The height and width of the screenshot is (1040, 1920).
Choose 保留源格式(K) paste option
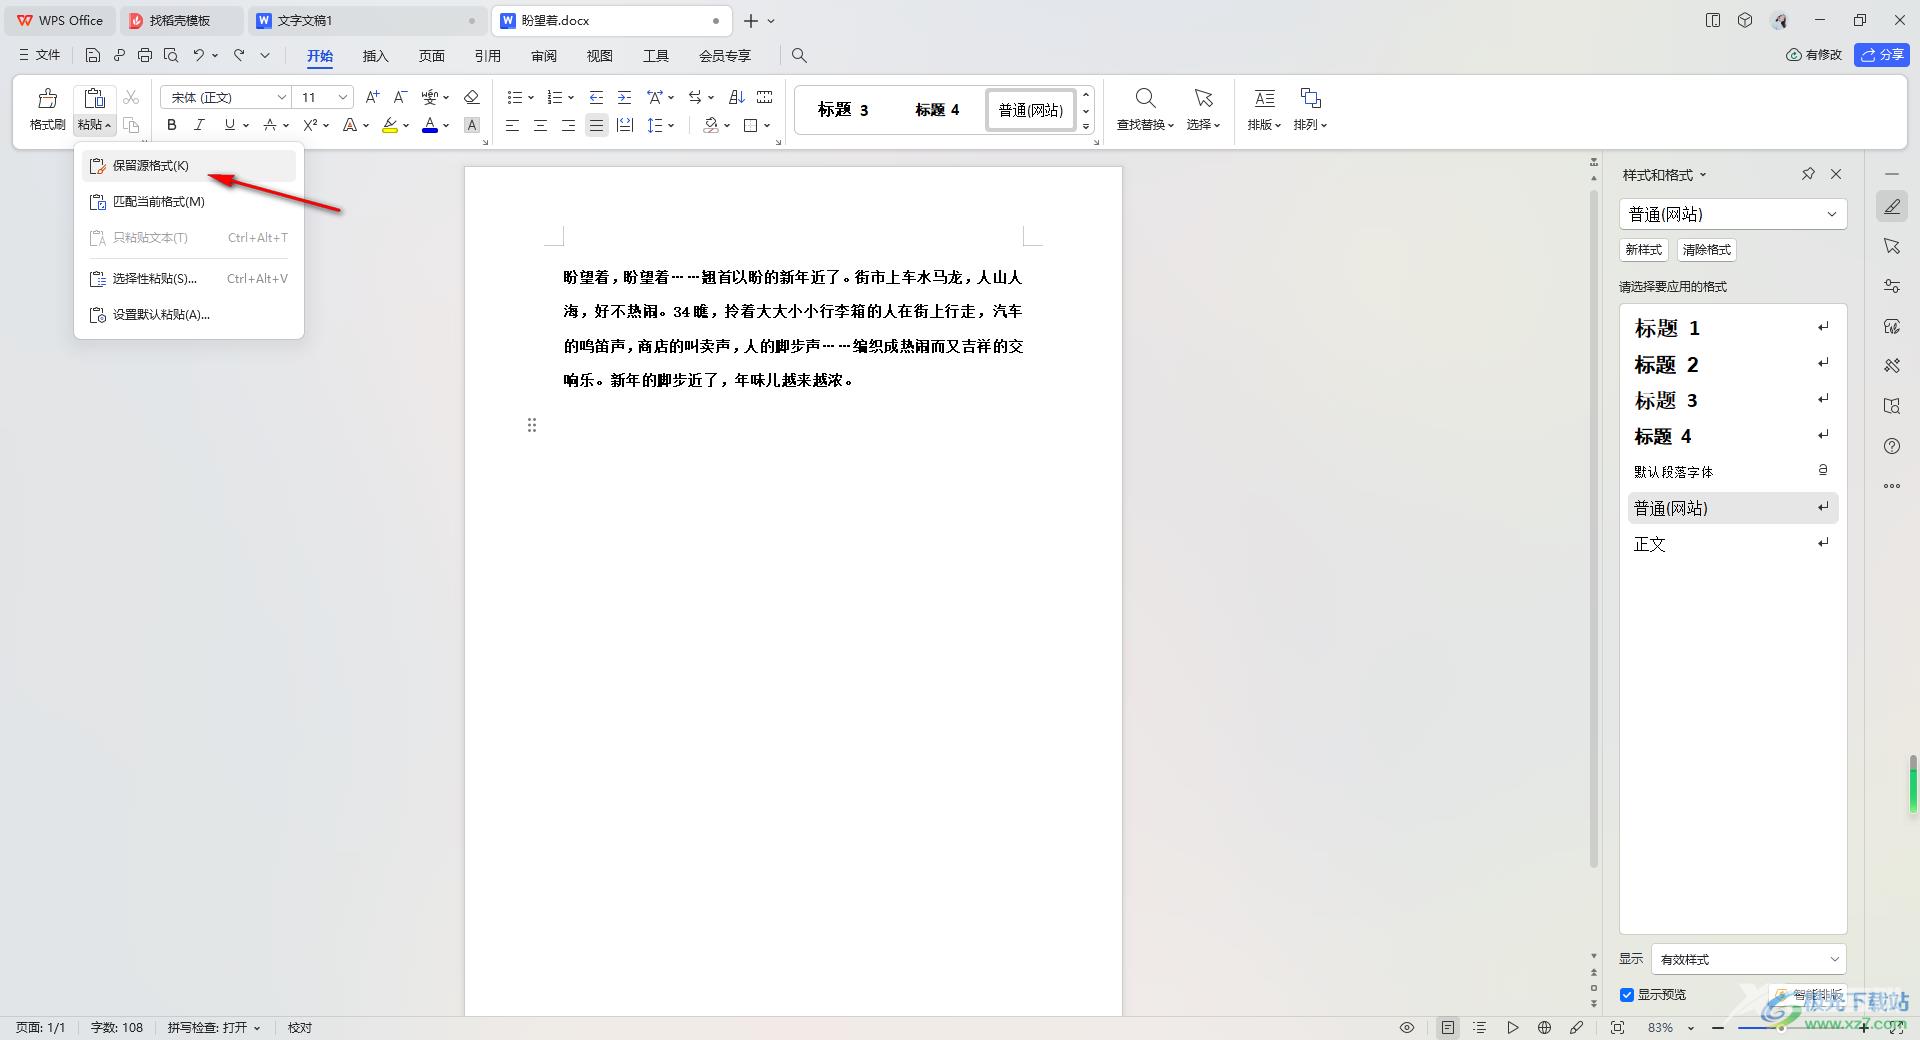189,166
